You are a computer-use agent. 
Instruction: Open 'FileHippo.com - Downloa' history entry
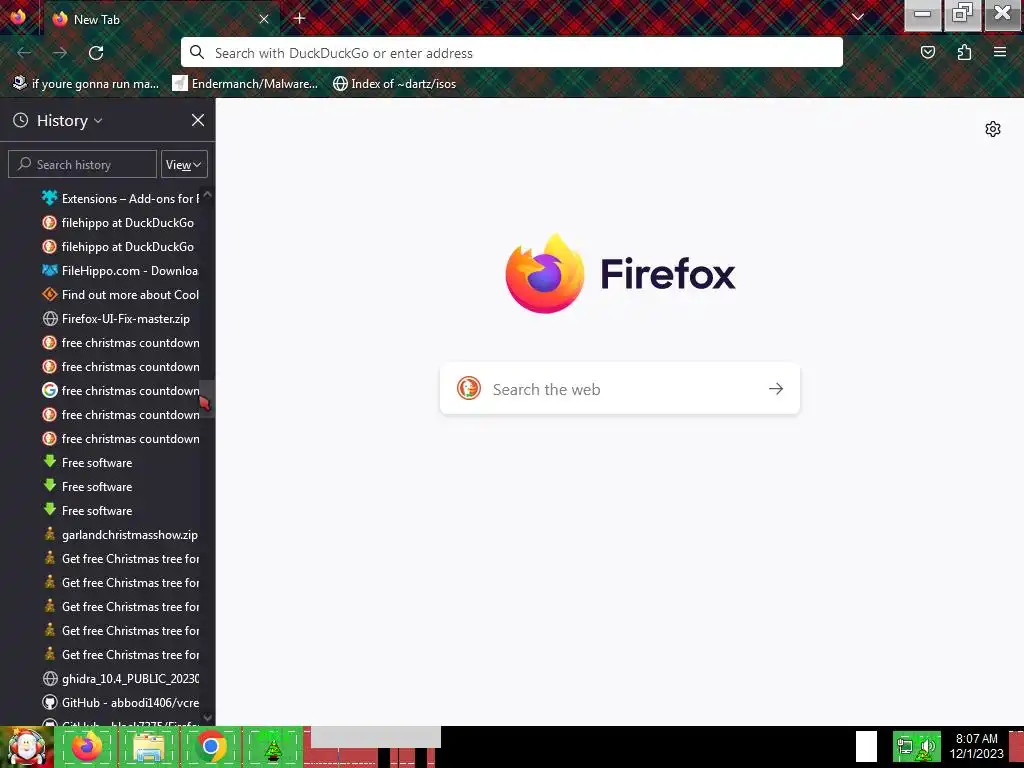point(121,270)
